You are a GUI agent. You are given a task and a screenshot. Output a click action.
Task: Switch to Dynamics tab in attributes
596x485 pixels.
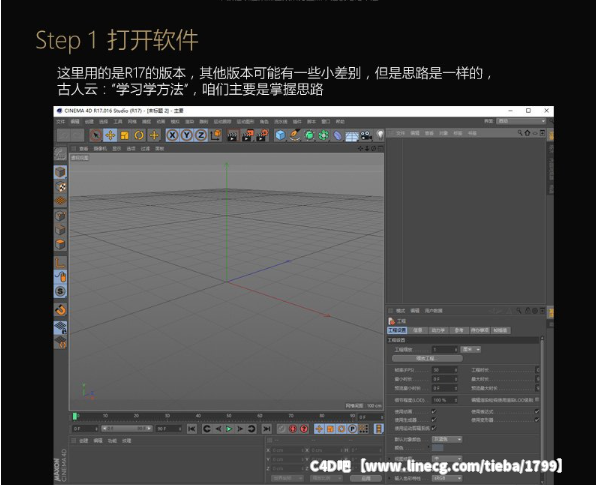(x=438, y=330)
